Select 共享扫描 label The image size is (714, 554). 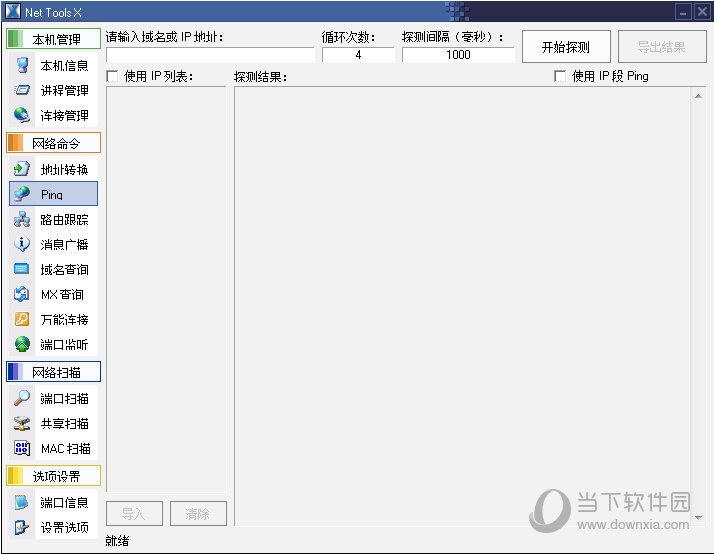coord(64,423)
